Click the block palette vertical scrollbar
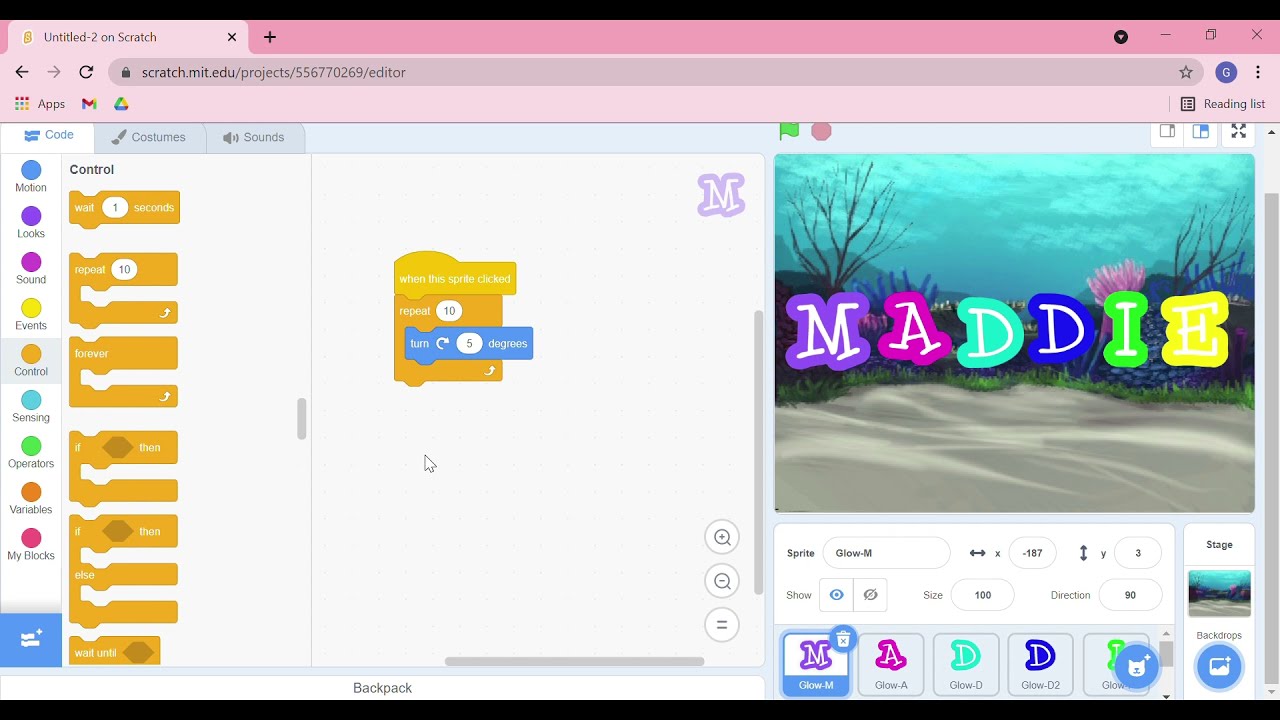The height and width of the screenshot is (720, 1280). pos(301,419)
